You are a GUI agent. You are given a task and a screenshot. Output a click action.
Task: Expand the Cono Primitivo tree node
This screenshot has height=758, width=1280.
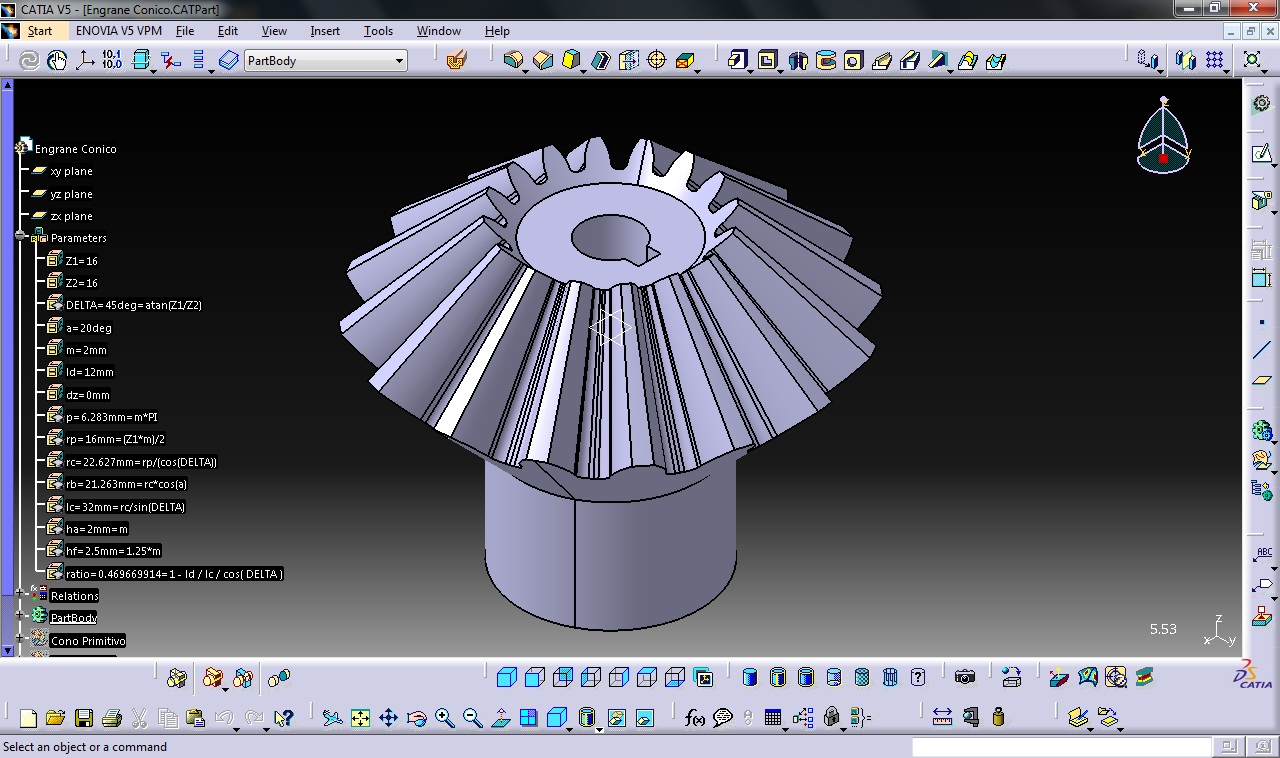click(20, 639)
